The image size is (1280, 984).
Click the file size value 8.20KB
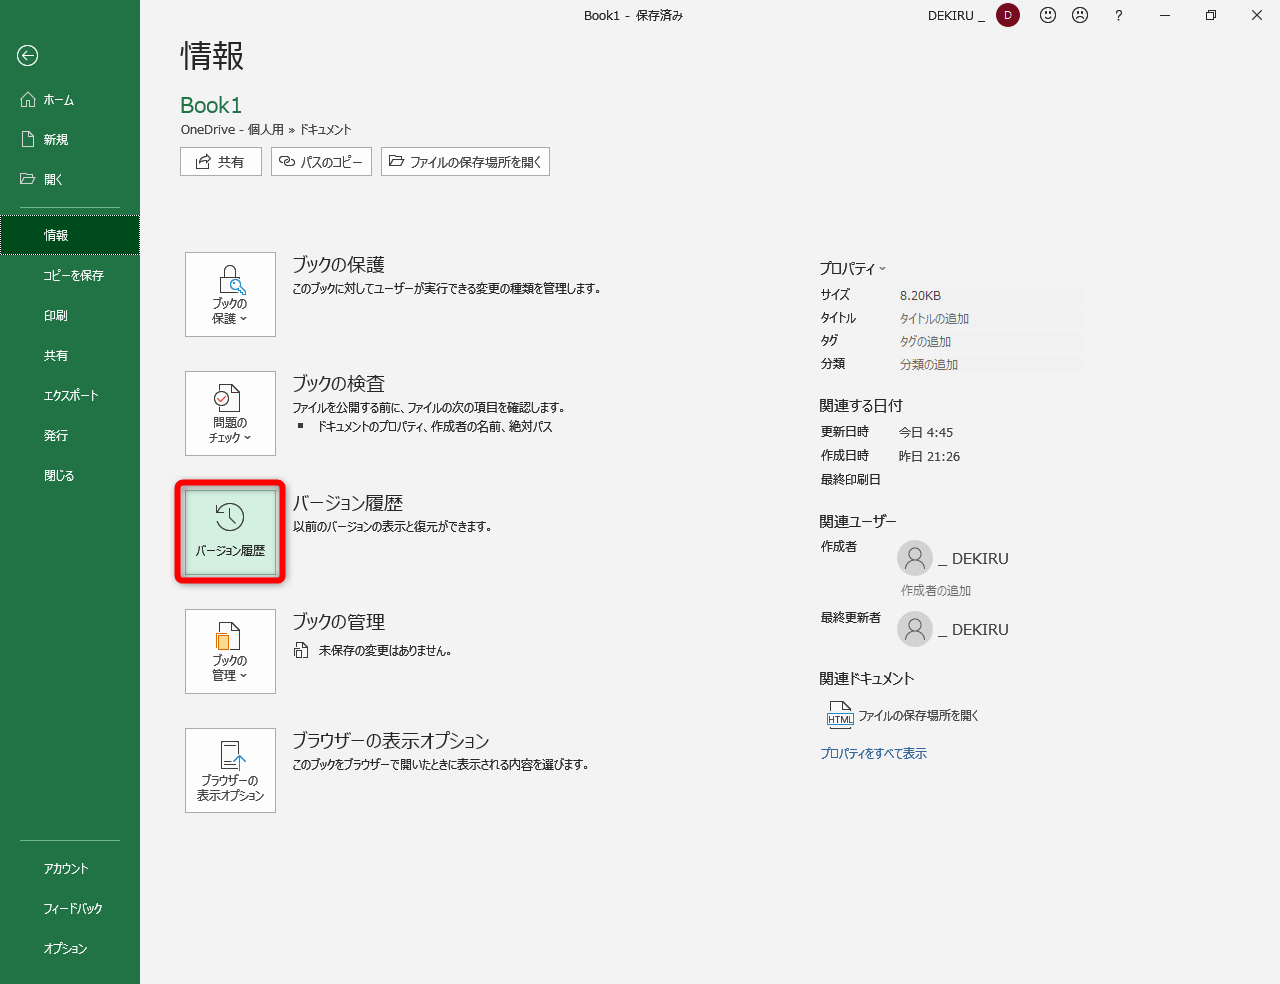coord(920,296)
